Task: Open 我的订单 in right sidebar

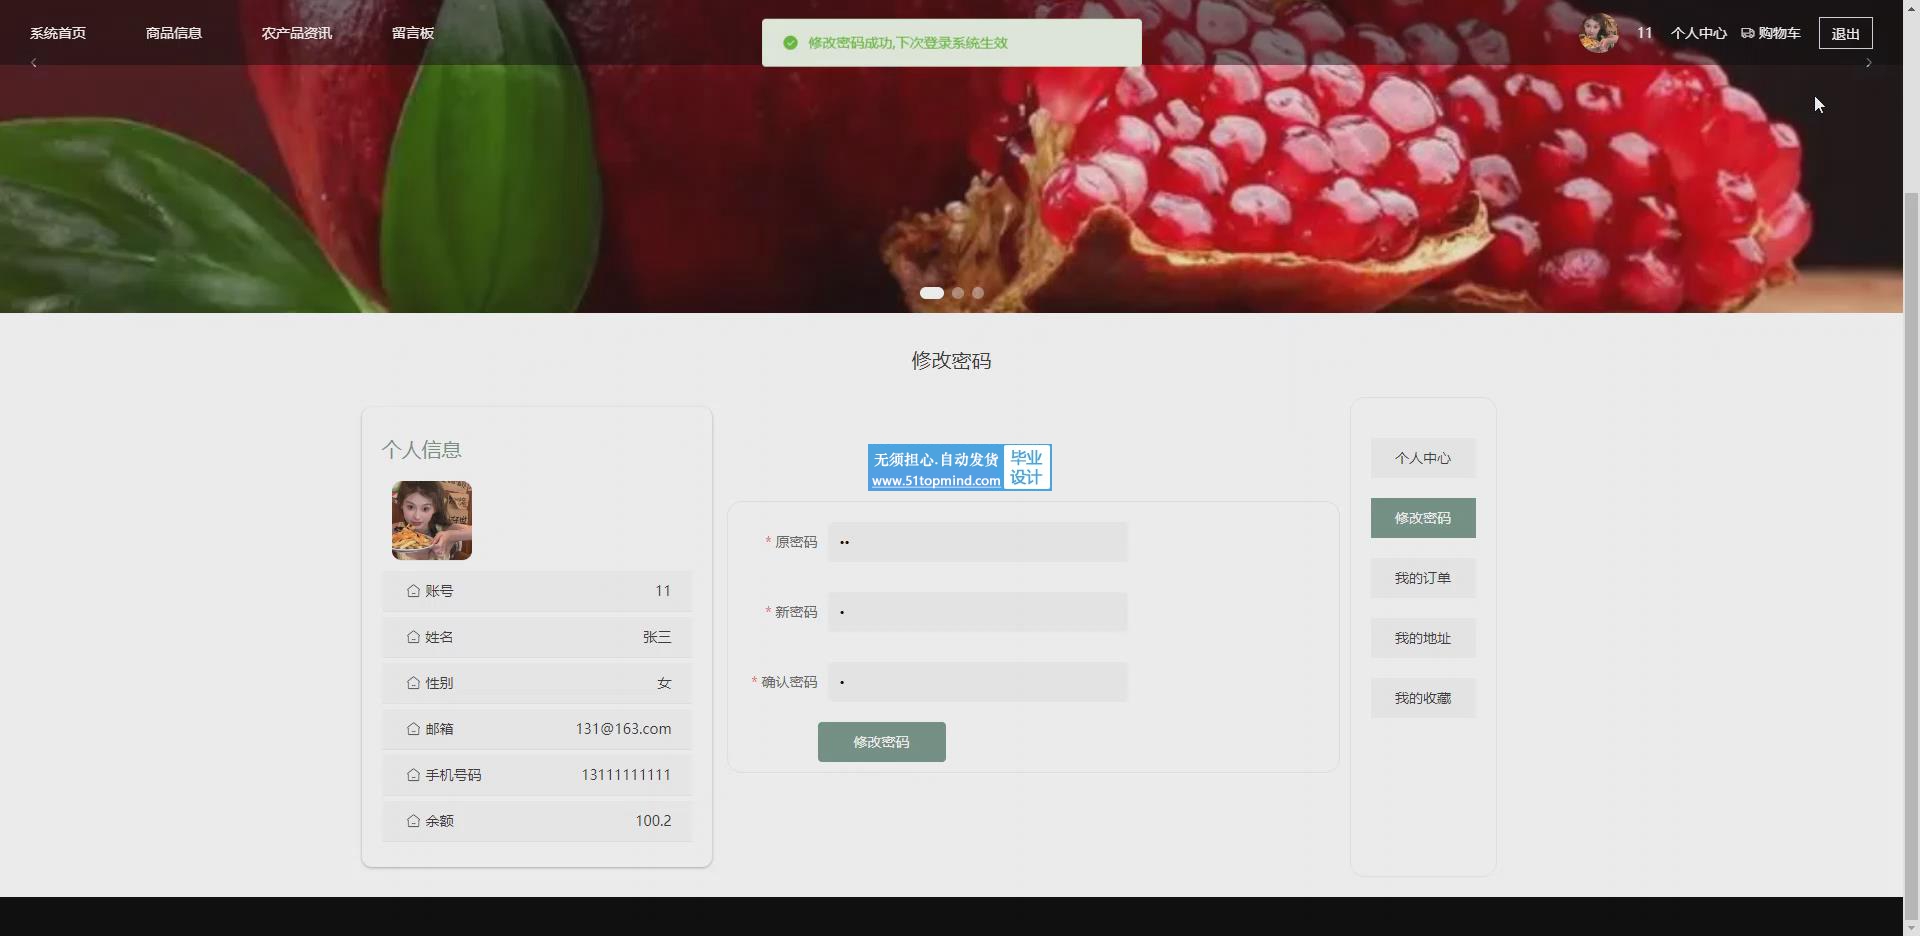Action: click(x=1423, y=578)
